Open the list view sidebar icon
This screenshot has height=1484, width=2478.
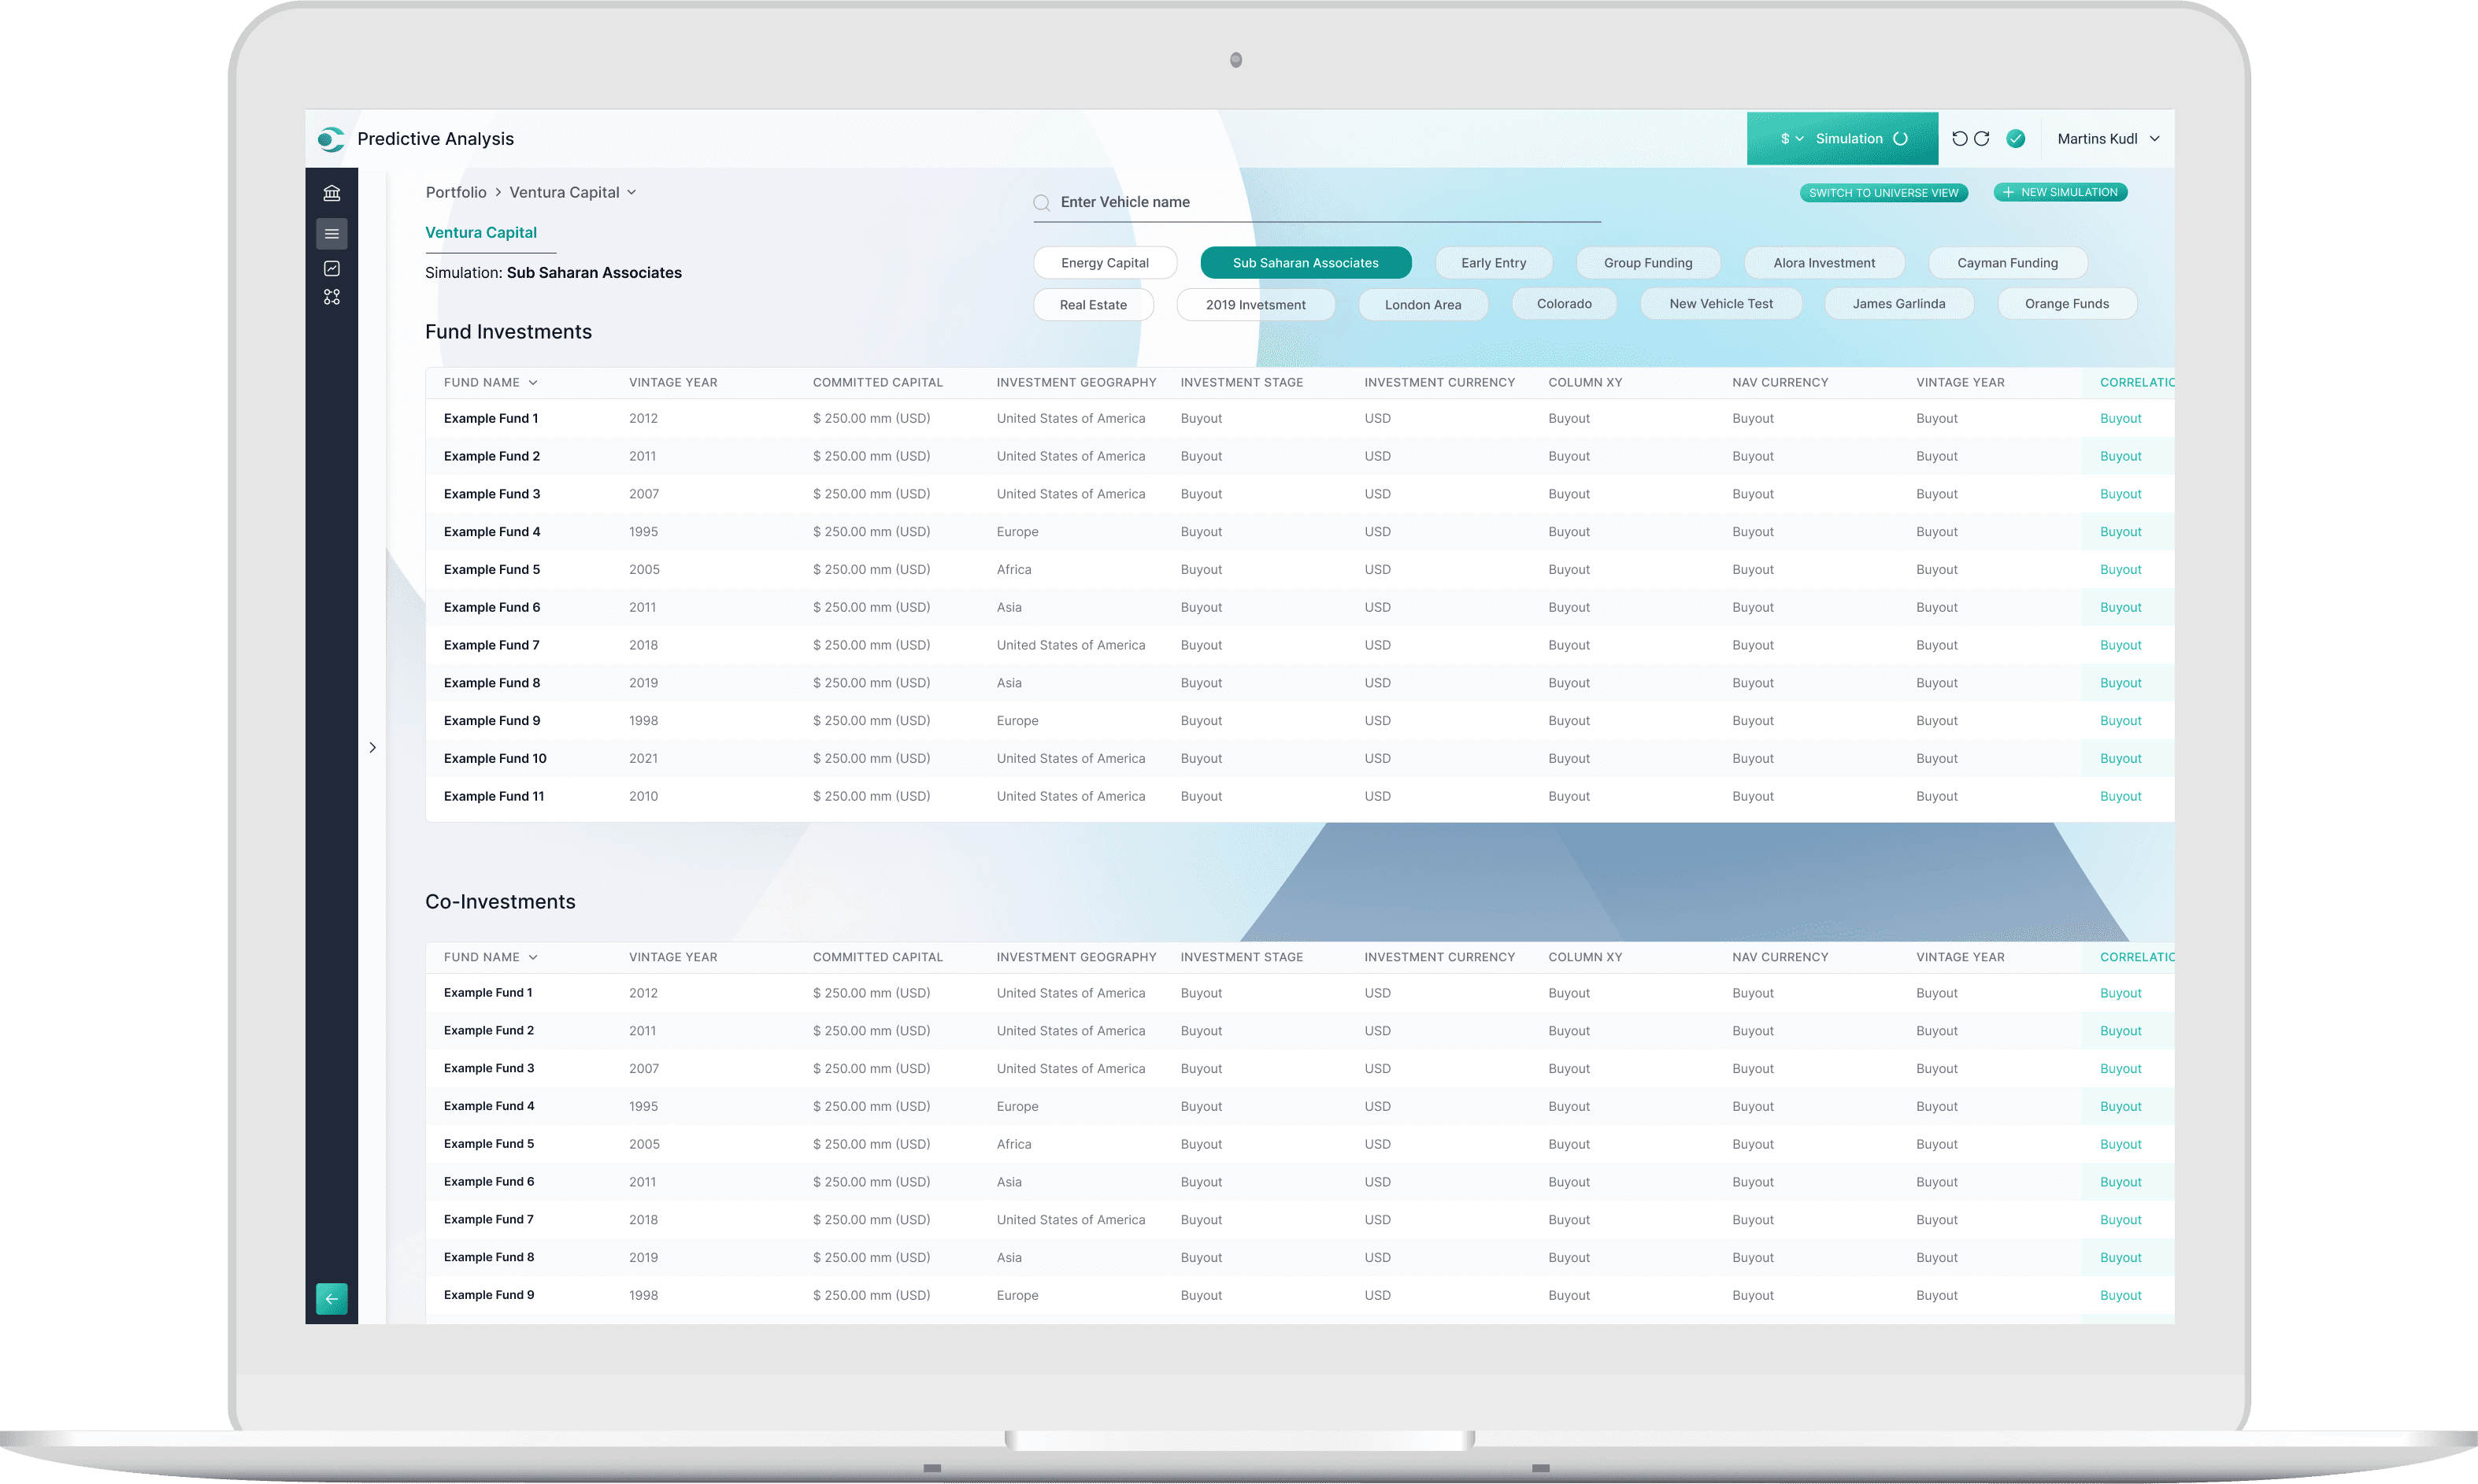332,234
